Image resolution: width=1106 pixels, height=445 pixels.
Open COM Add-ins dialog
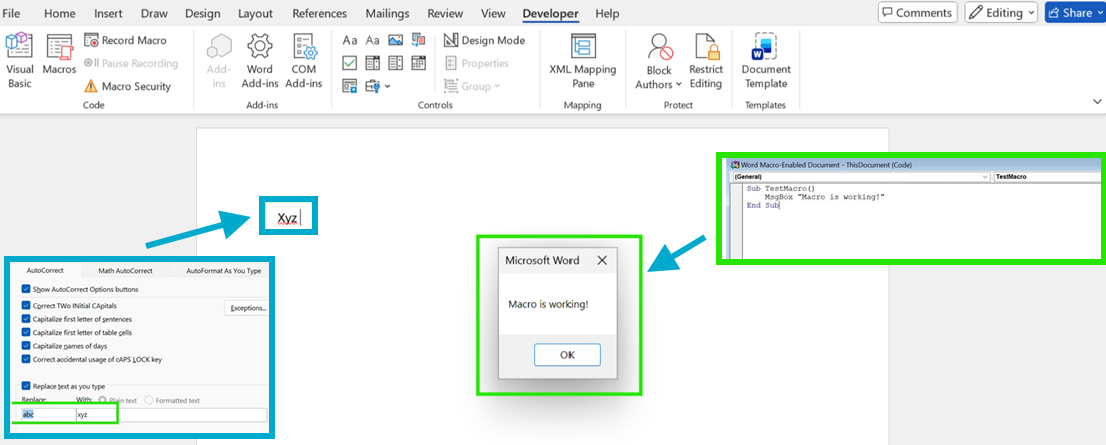pyautogui.click(x=303, y=61)
